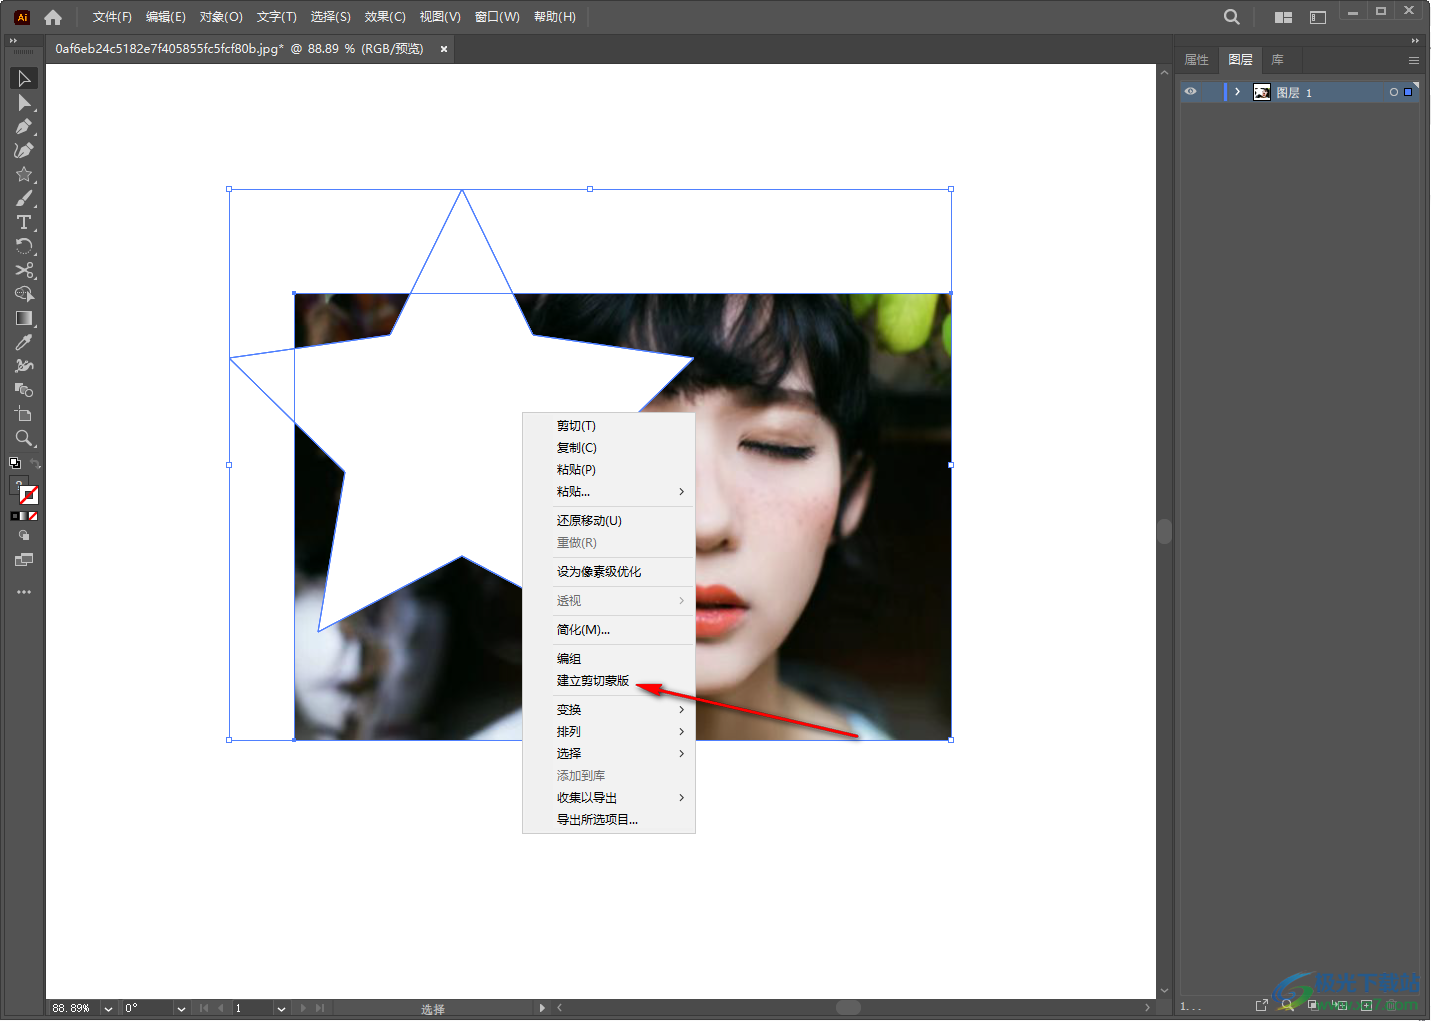Click make clipping mask icon in Layers panel
The width and height of the screenshot is (1431, 1021).
pos(1313,1005)
